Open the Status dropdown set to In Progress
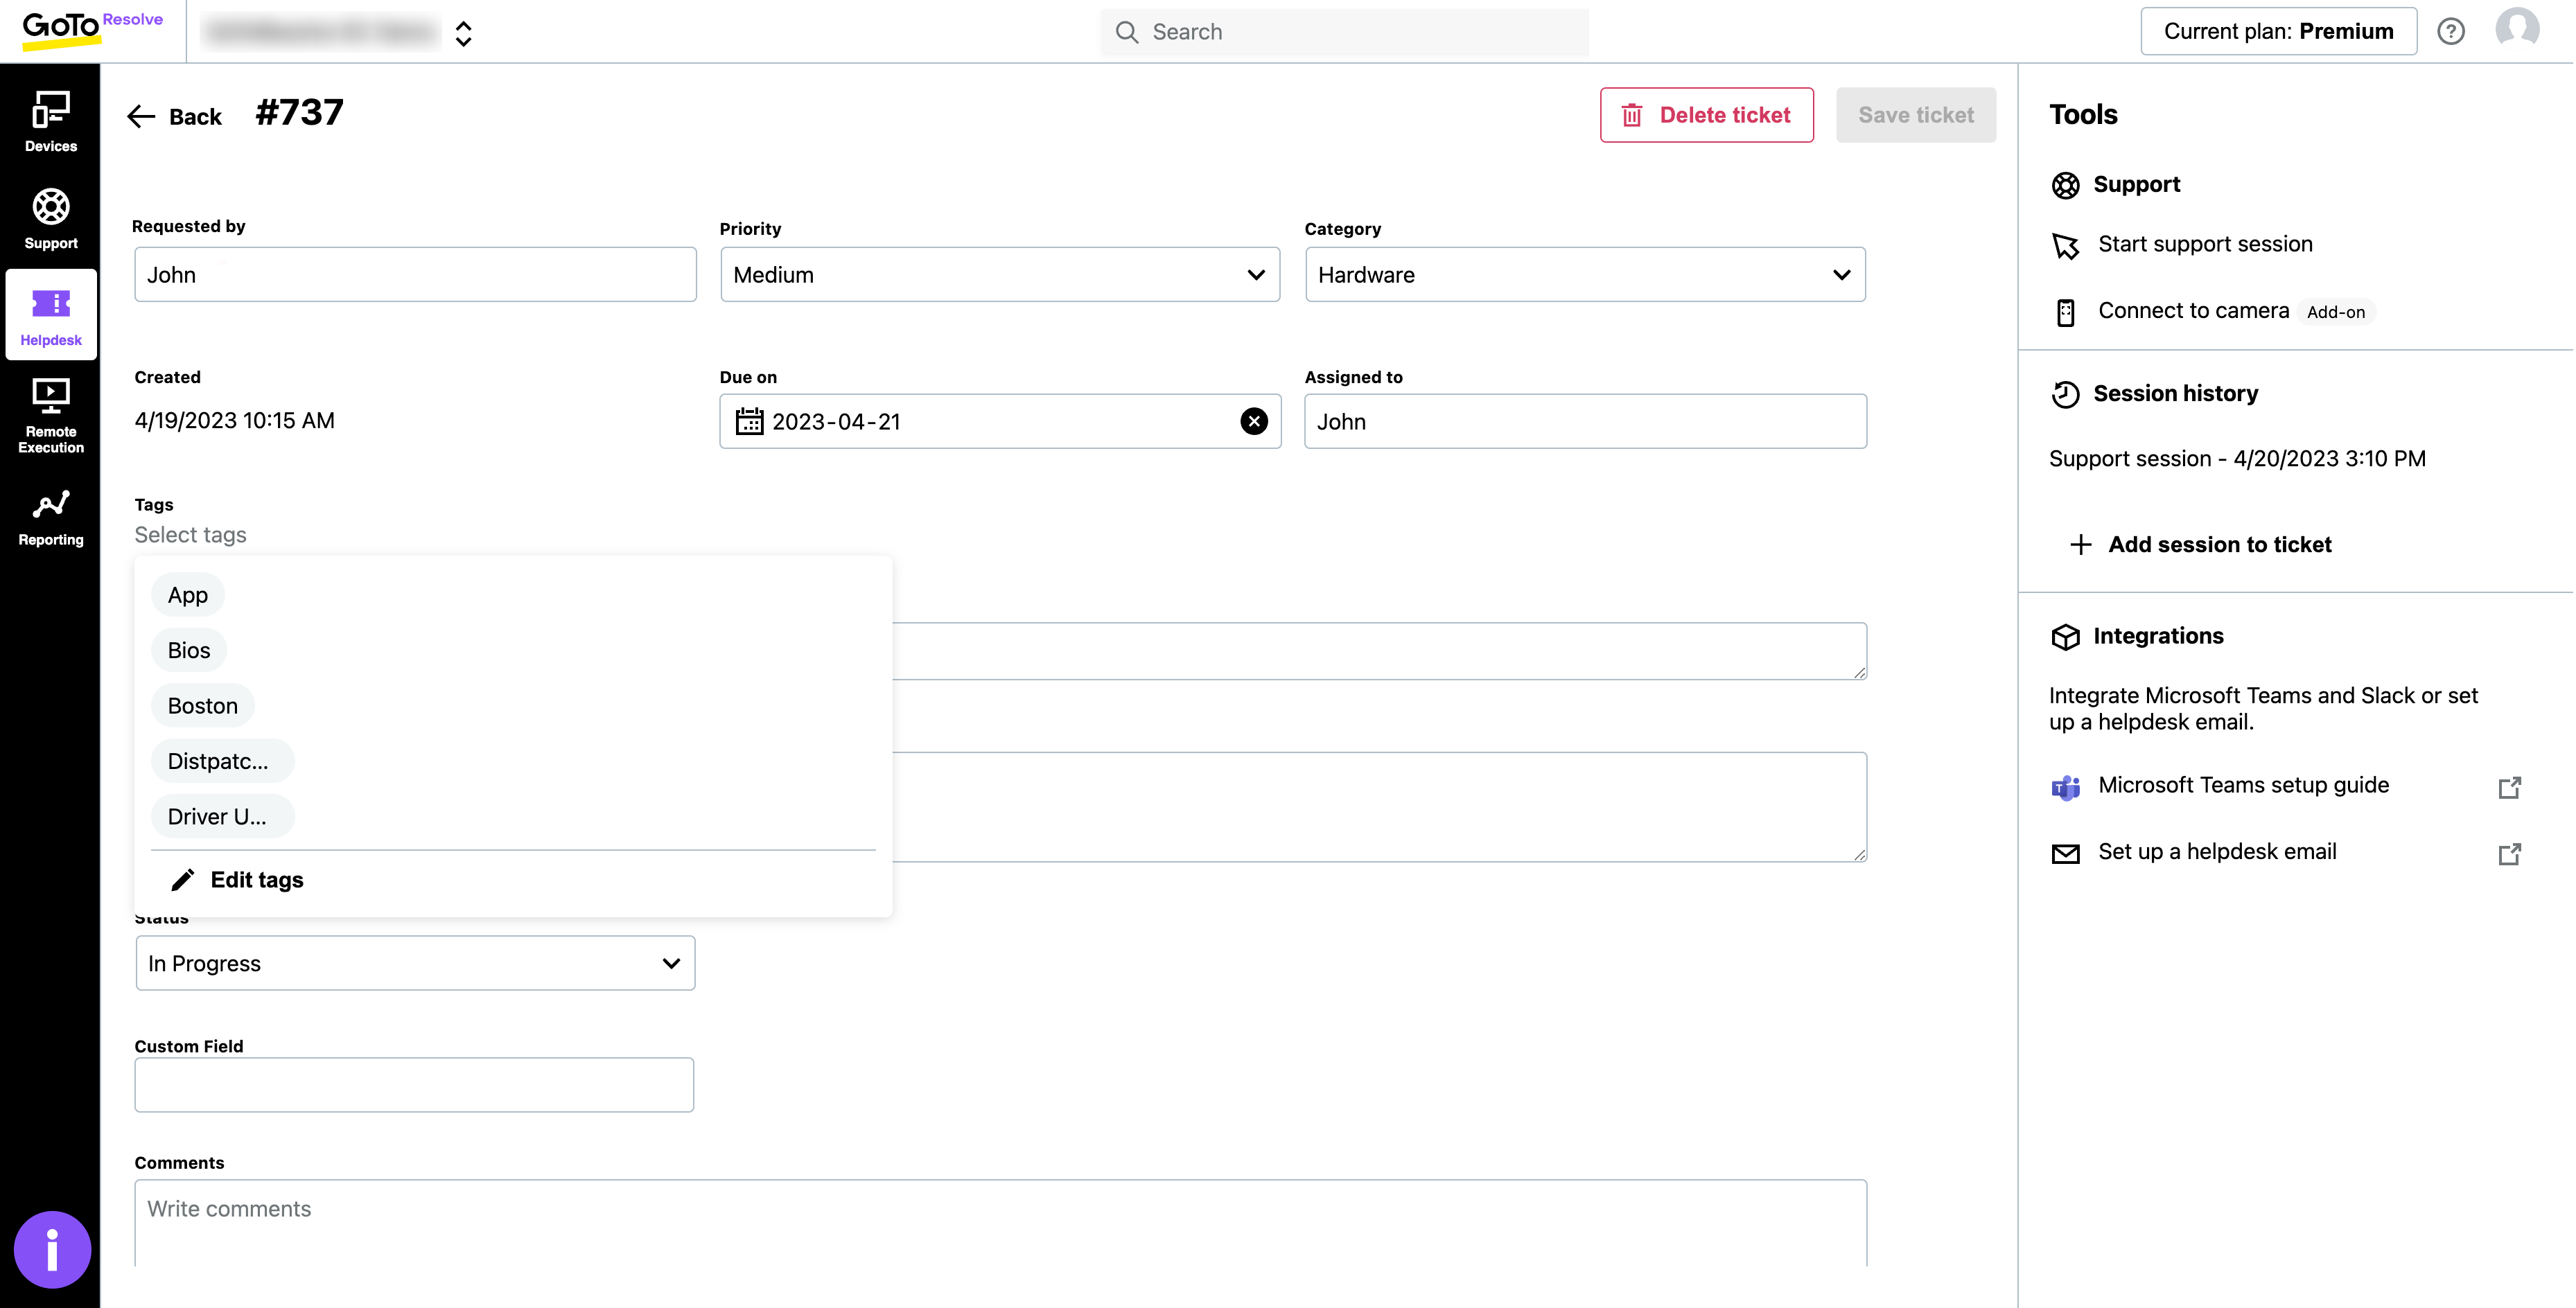2576x1308 pixels. 414,963
